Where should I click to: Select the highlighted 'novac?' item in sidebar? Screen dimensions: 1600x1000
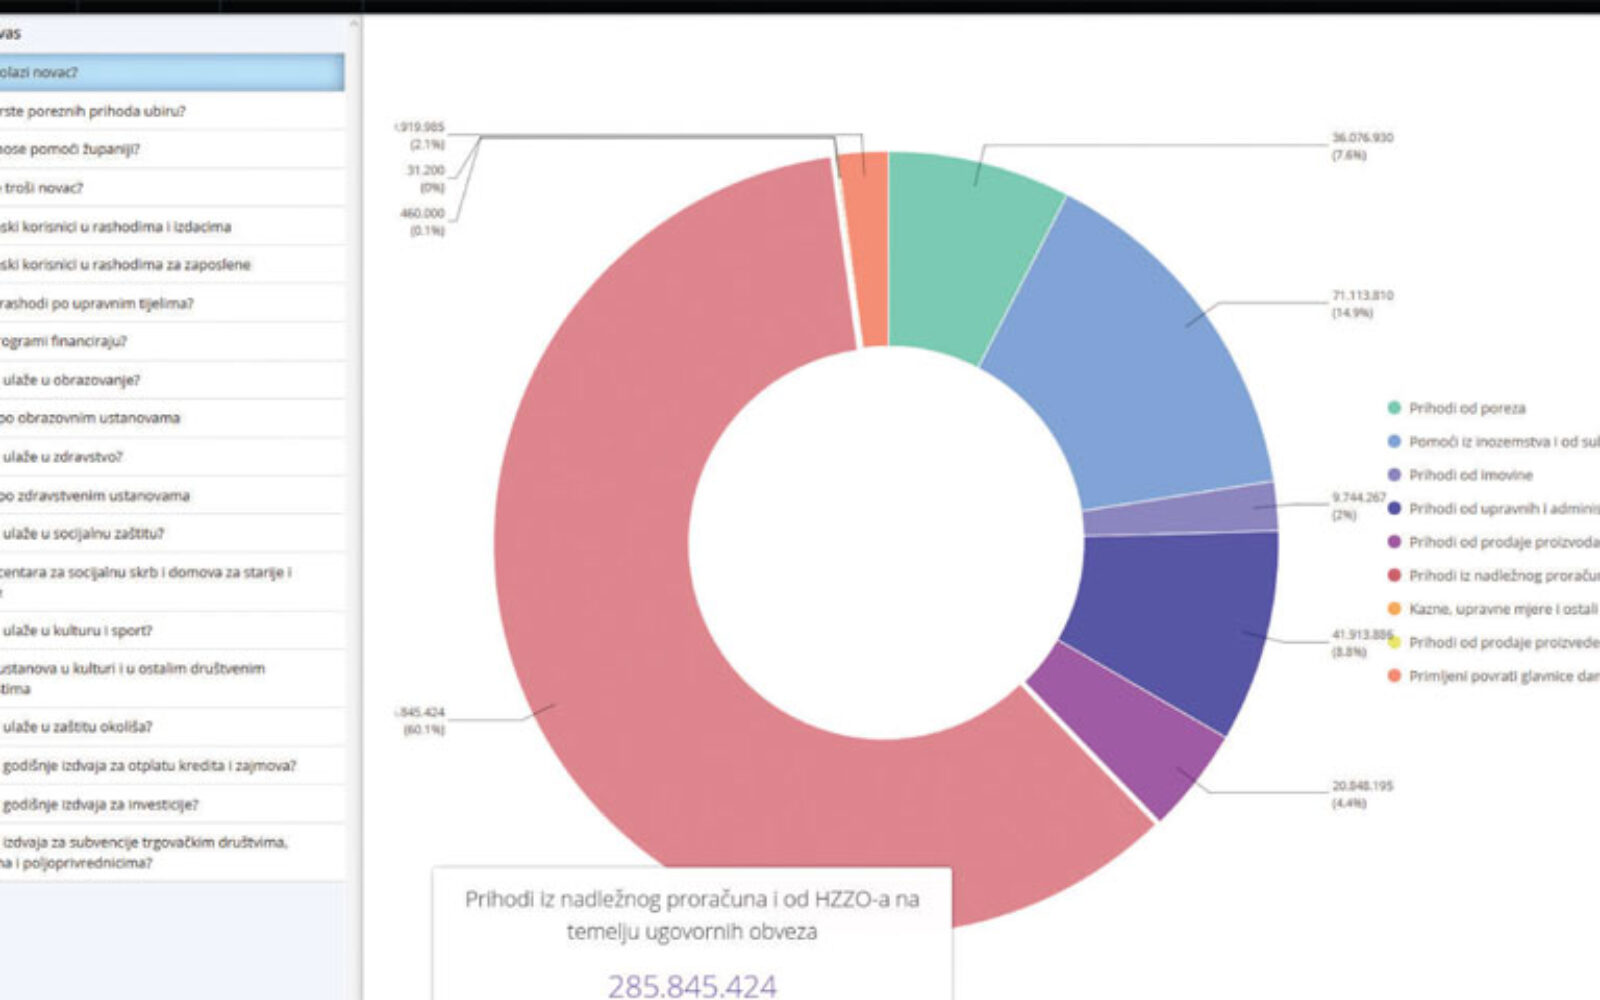pyautogui.click(x=170, y=72)
